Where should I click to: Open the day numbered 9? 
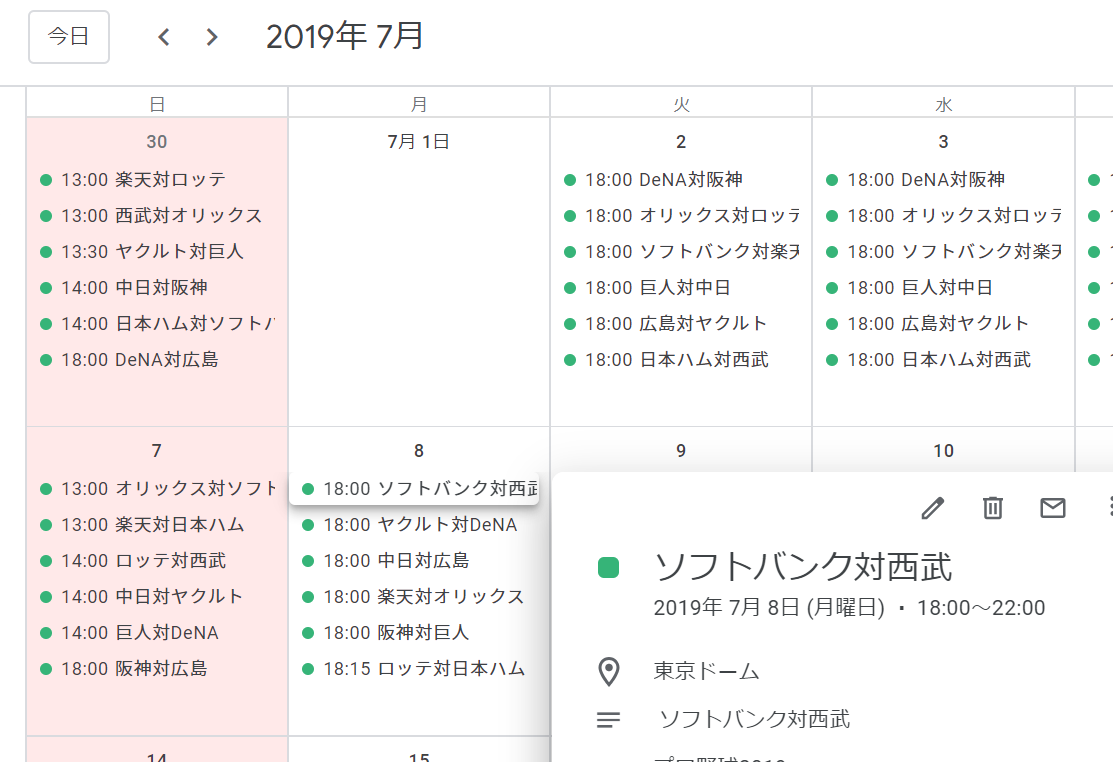point(681,451)
